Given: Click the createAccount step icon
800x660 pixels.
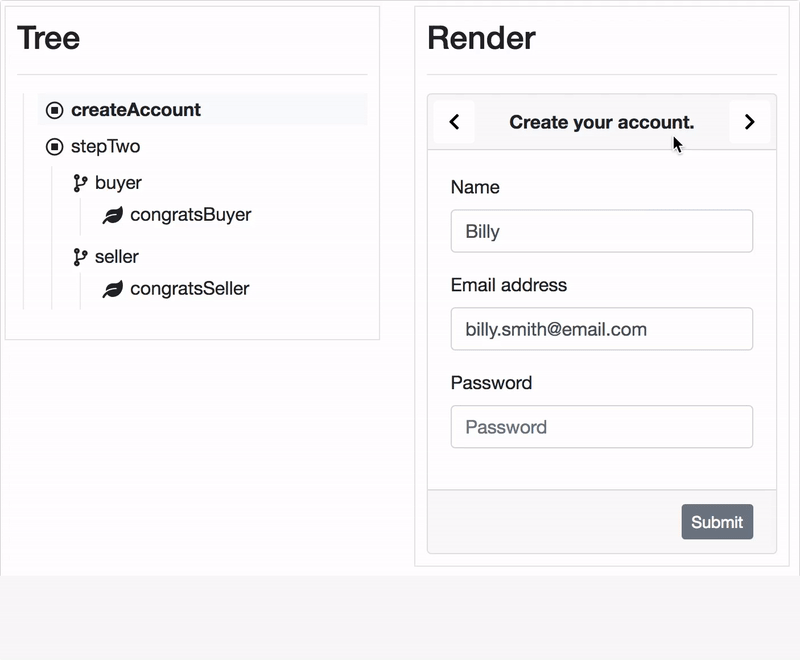Looking at the screenshot, I should [x=55, y=110].
